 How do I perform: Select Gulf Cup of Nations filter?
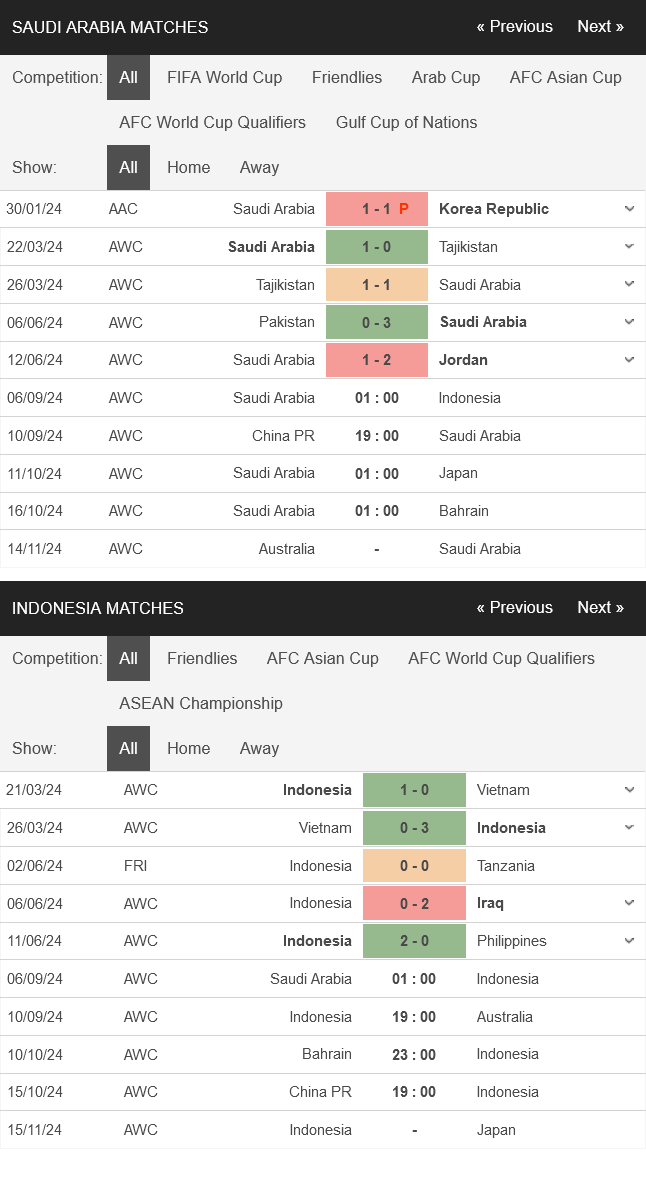pyautogui.click(x=406, y=122)
